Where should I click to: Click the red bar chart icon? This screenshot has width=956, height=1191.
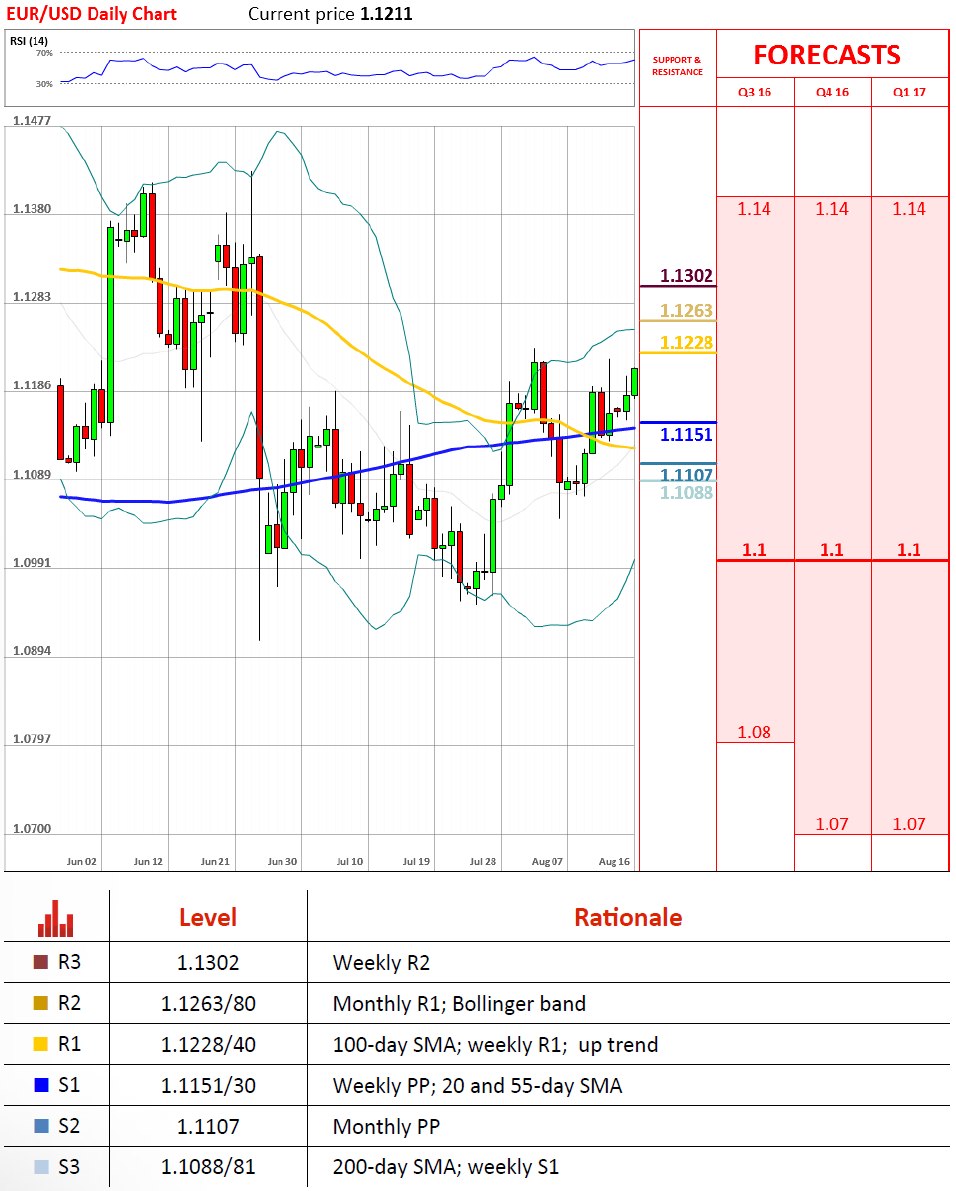55,918
